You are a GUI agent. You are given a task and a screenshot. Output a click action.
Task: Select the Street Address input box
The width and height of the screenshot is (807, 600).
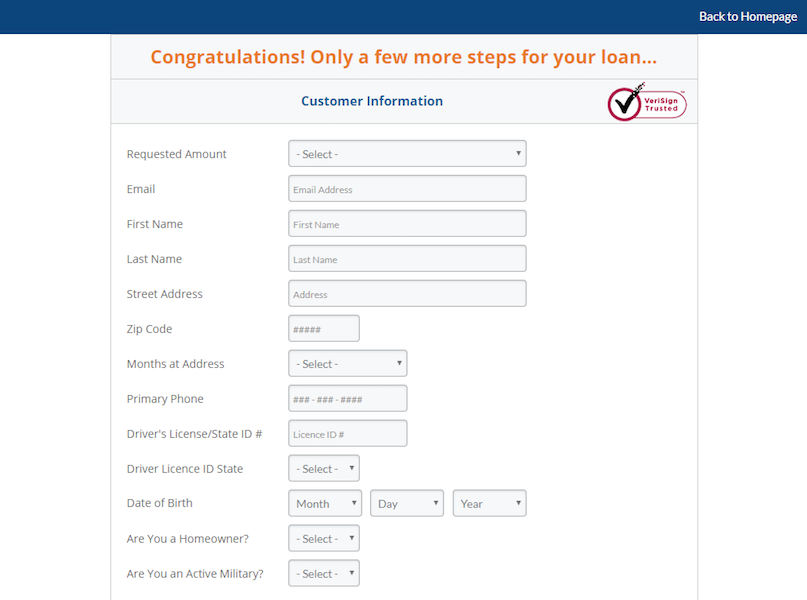tap(407, 294)
